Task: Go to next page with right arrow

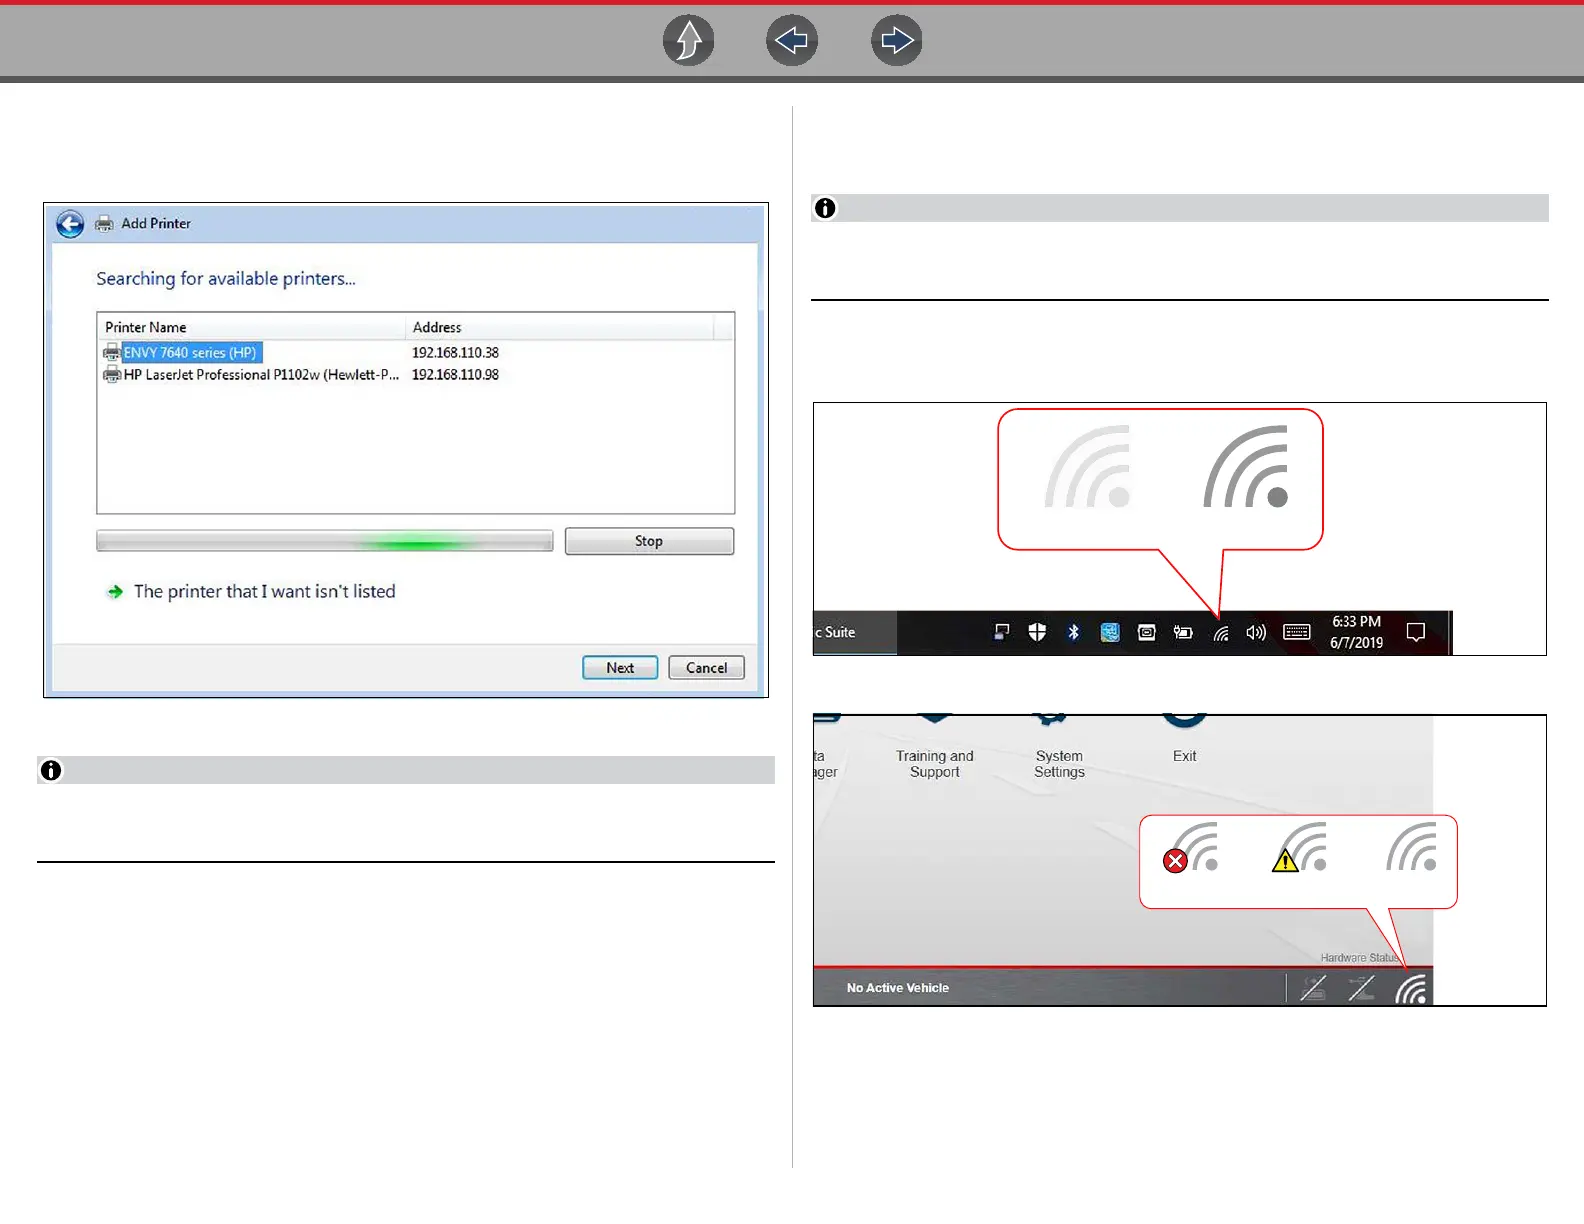Action: pos(897,41)
